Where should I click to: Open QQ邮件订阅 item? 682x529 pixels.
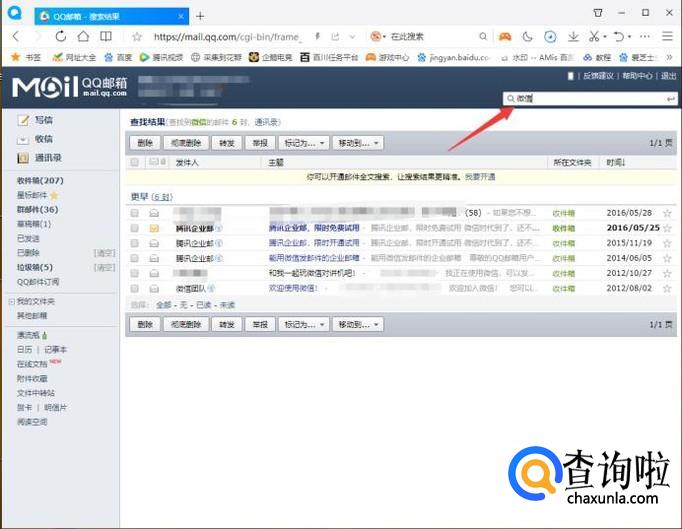tap(38, 282)
